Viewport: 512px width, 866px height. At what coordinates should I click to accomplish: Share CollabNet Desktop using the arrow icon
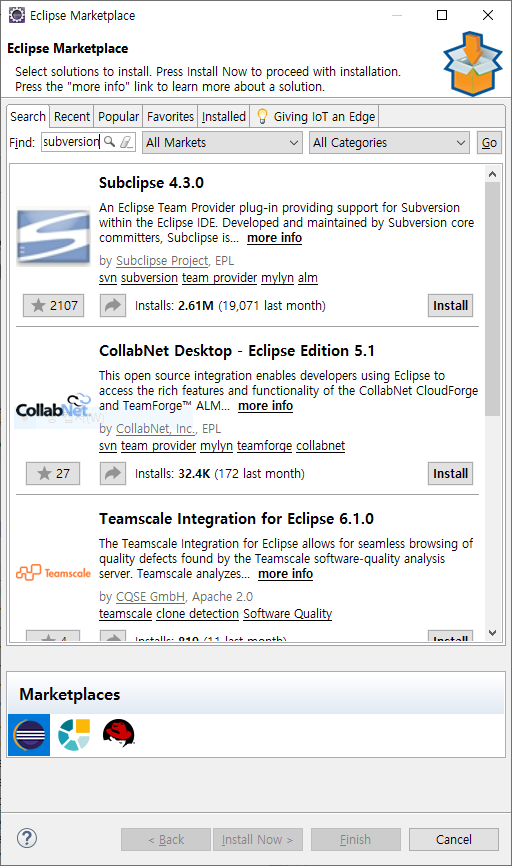click(113, 473)
